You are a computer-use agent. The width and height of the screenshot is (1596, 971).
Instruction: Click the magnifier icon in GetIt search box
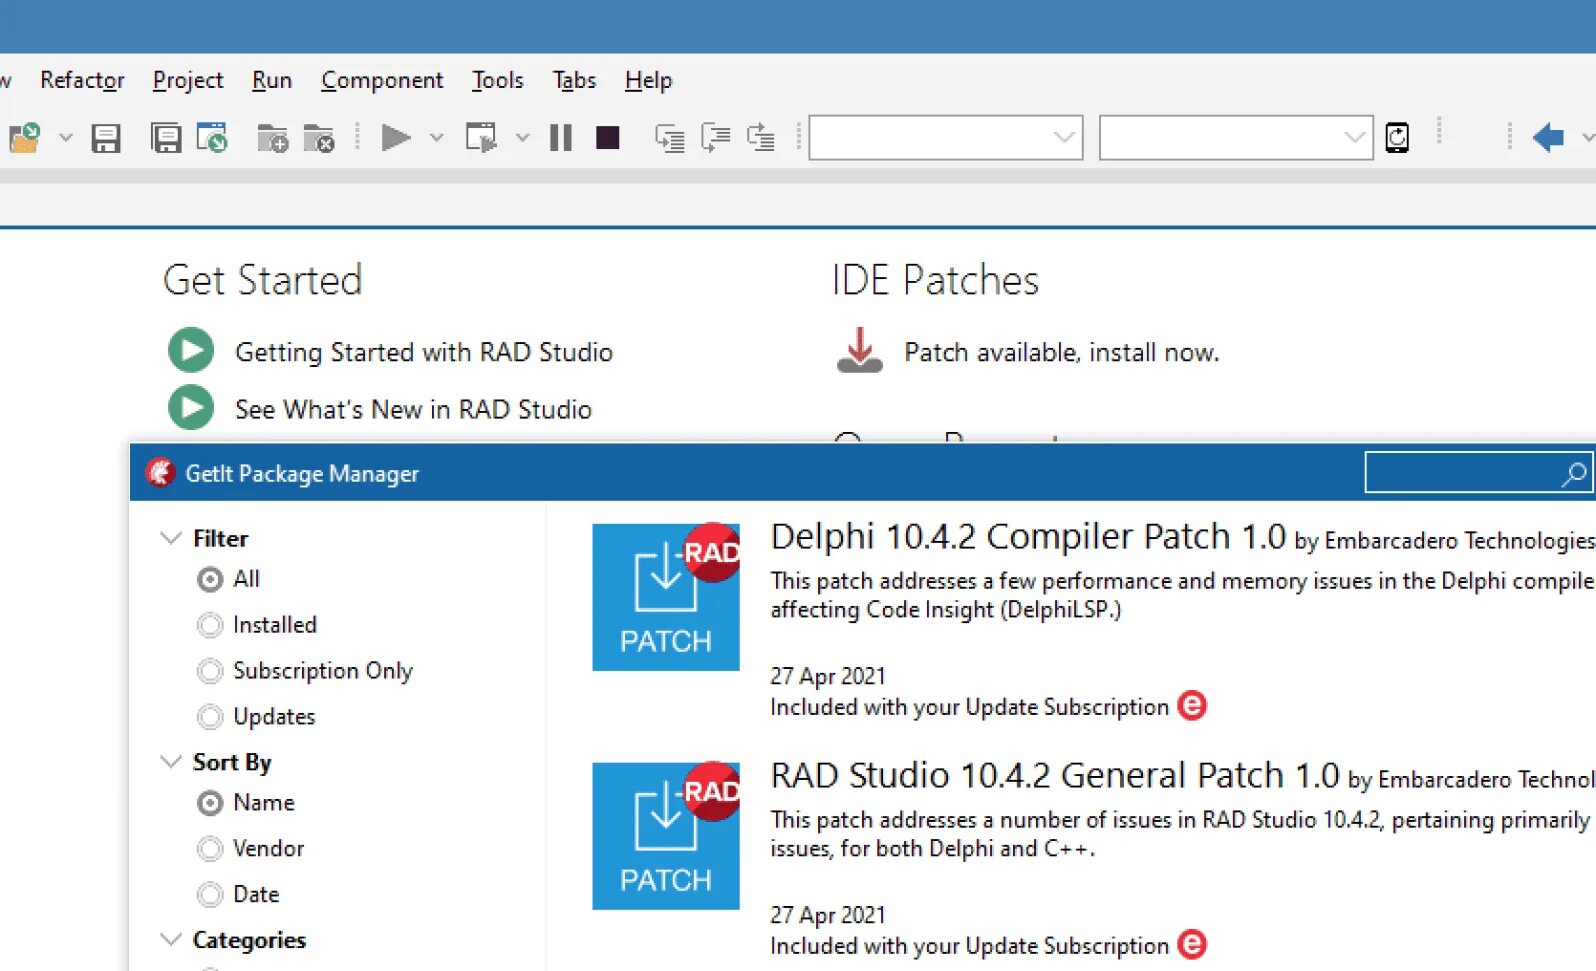pos(1574,473)
